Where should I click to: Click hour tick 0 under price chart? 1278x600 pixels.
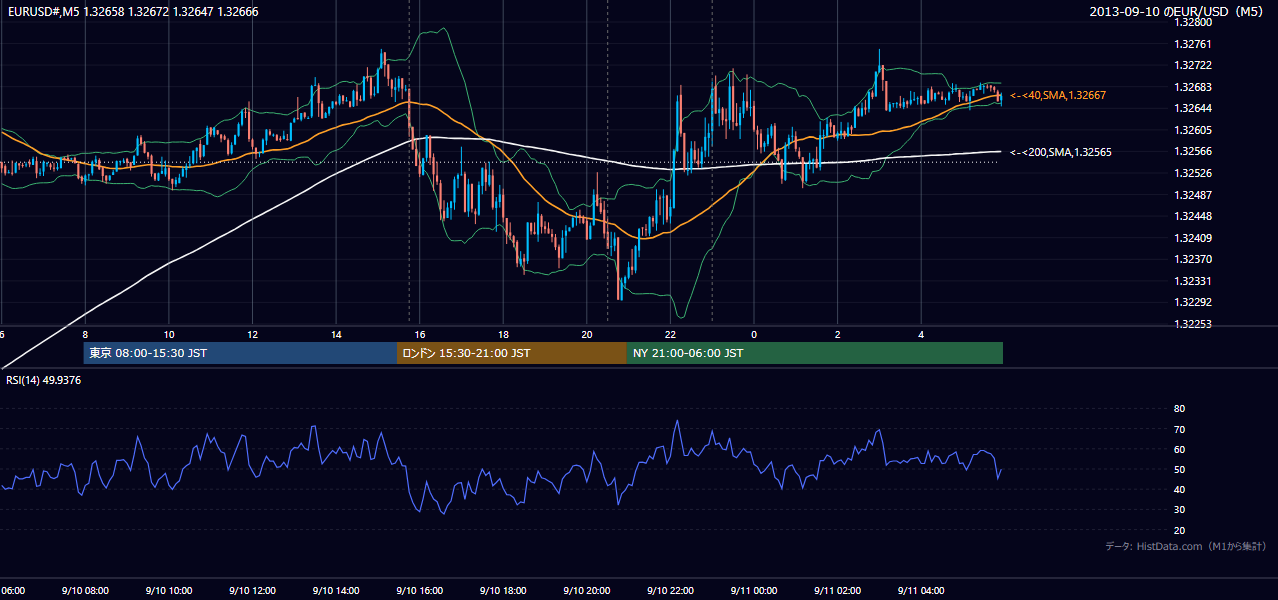point(754,335)
